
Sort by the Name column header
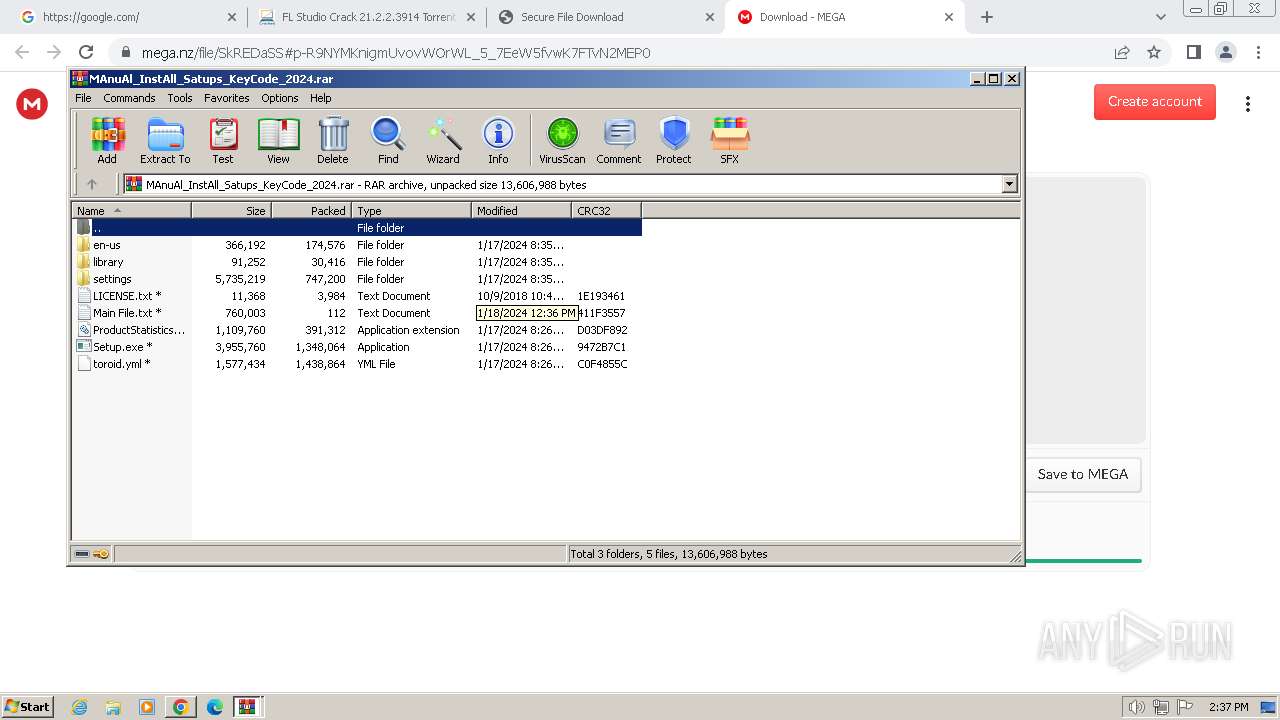(131, 210)
